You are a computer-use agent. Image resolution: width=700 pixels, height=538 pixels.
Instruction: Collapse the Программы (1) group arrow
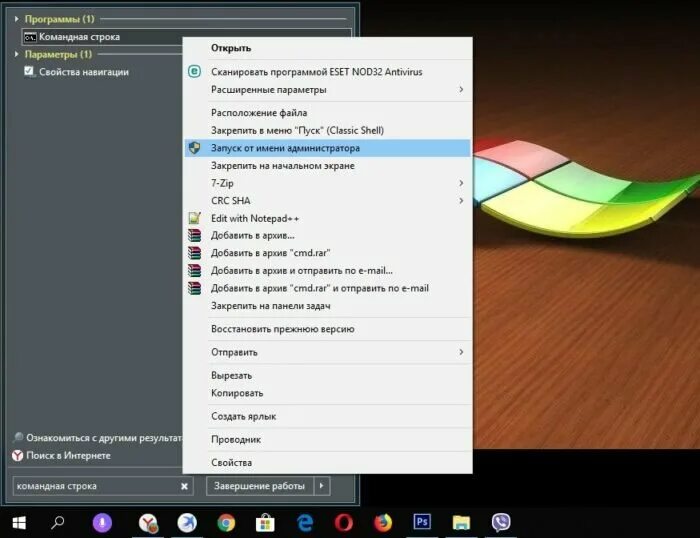tap(17, 19)
